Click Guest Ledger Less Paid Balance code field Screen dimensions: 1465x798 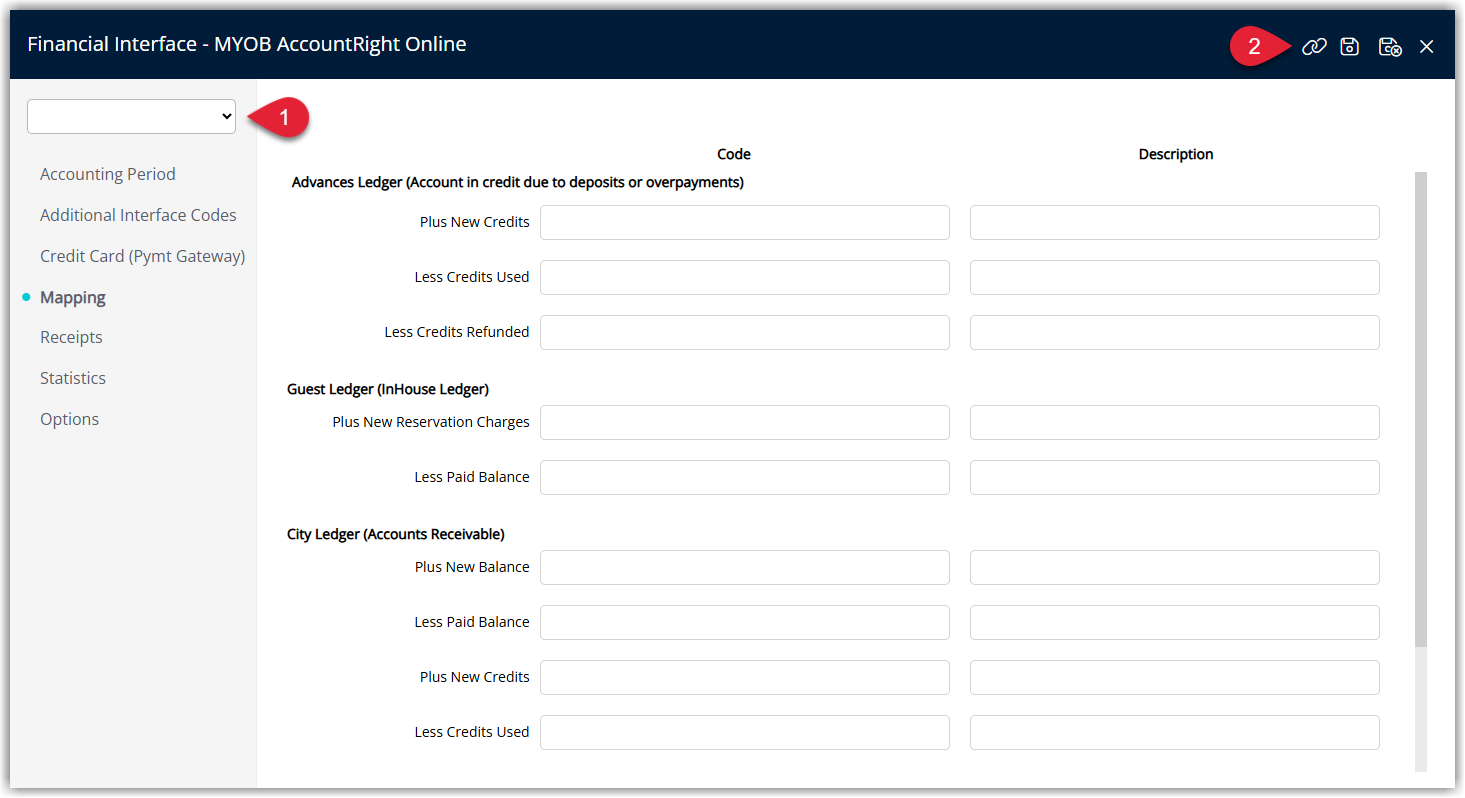click(x=745, y=477)
